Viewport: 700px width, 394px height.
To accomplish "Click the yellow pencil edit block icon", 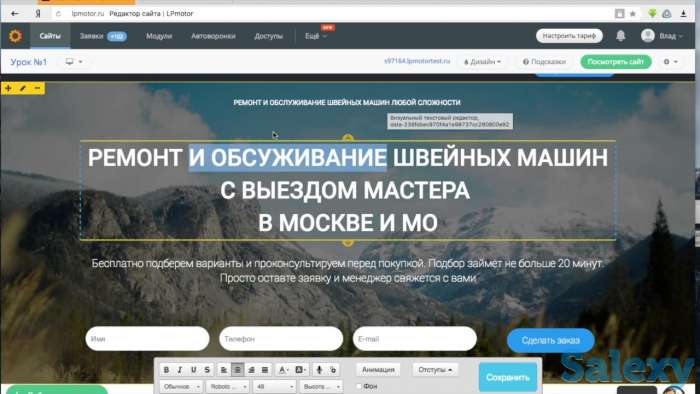I will [x=23, y=88].
